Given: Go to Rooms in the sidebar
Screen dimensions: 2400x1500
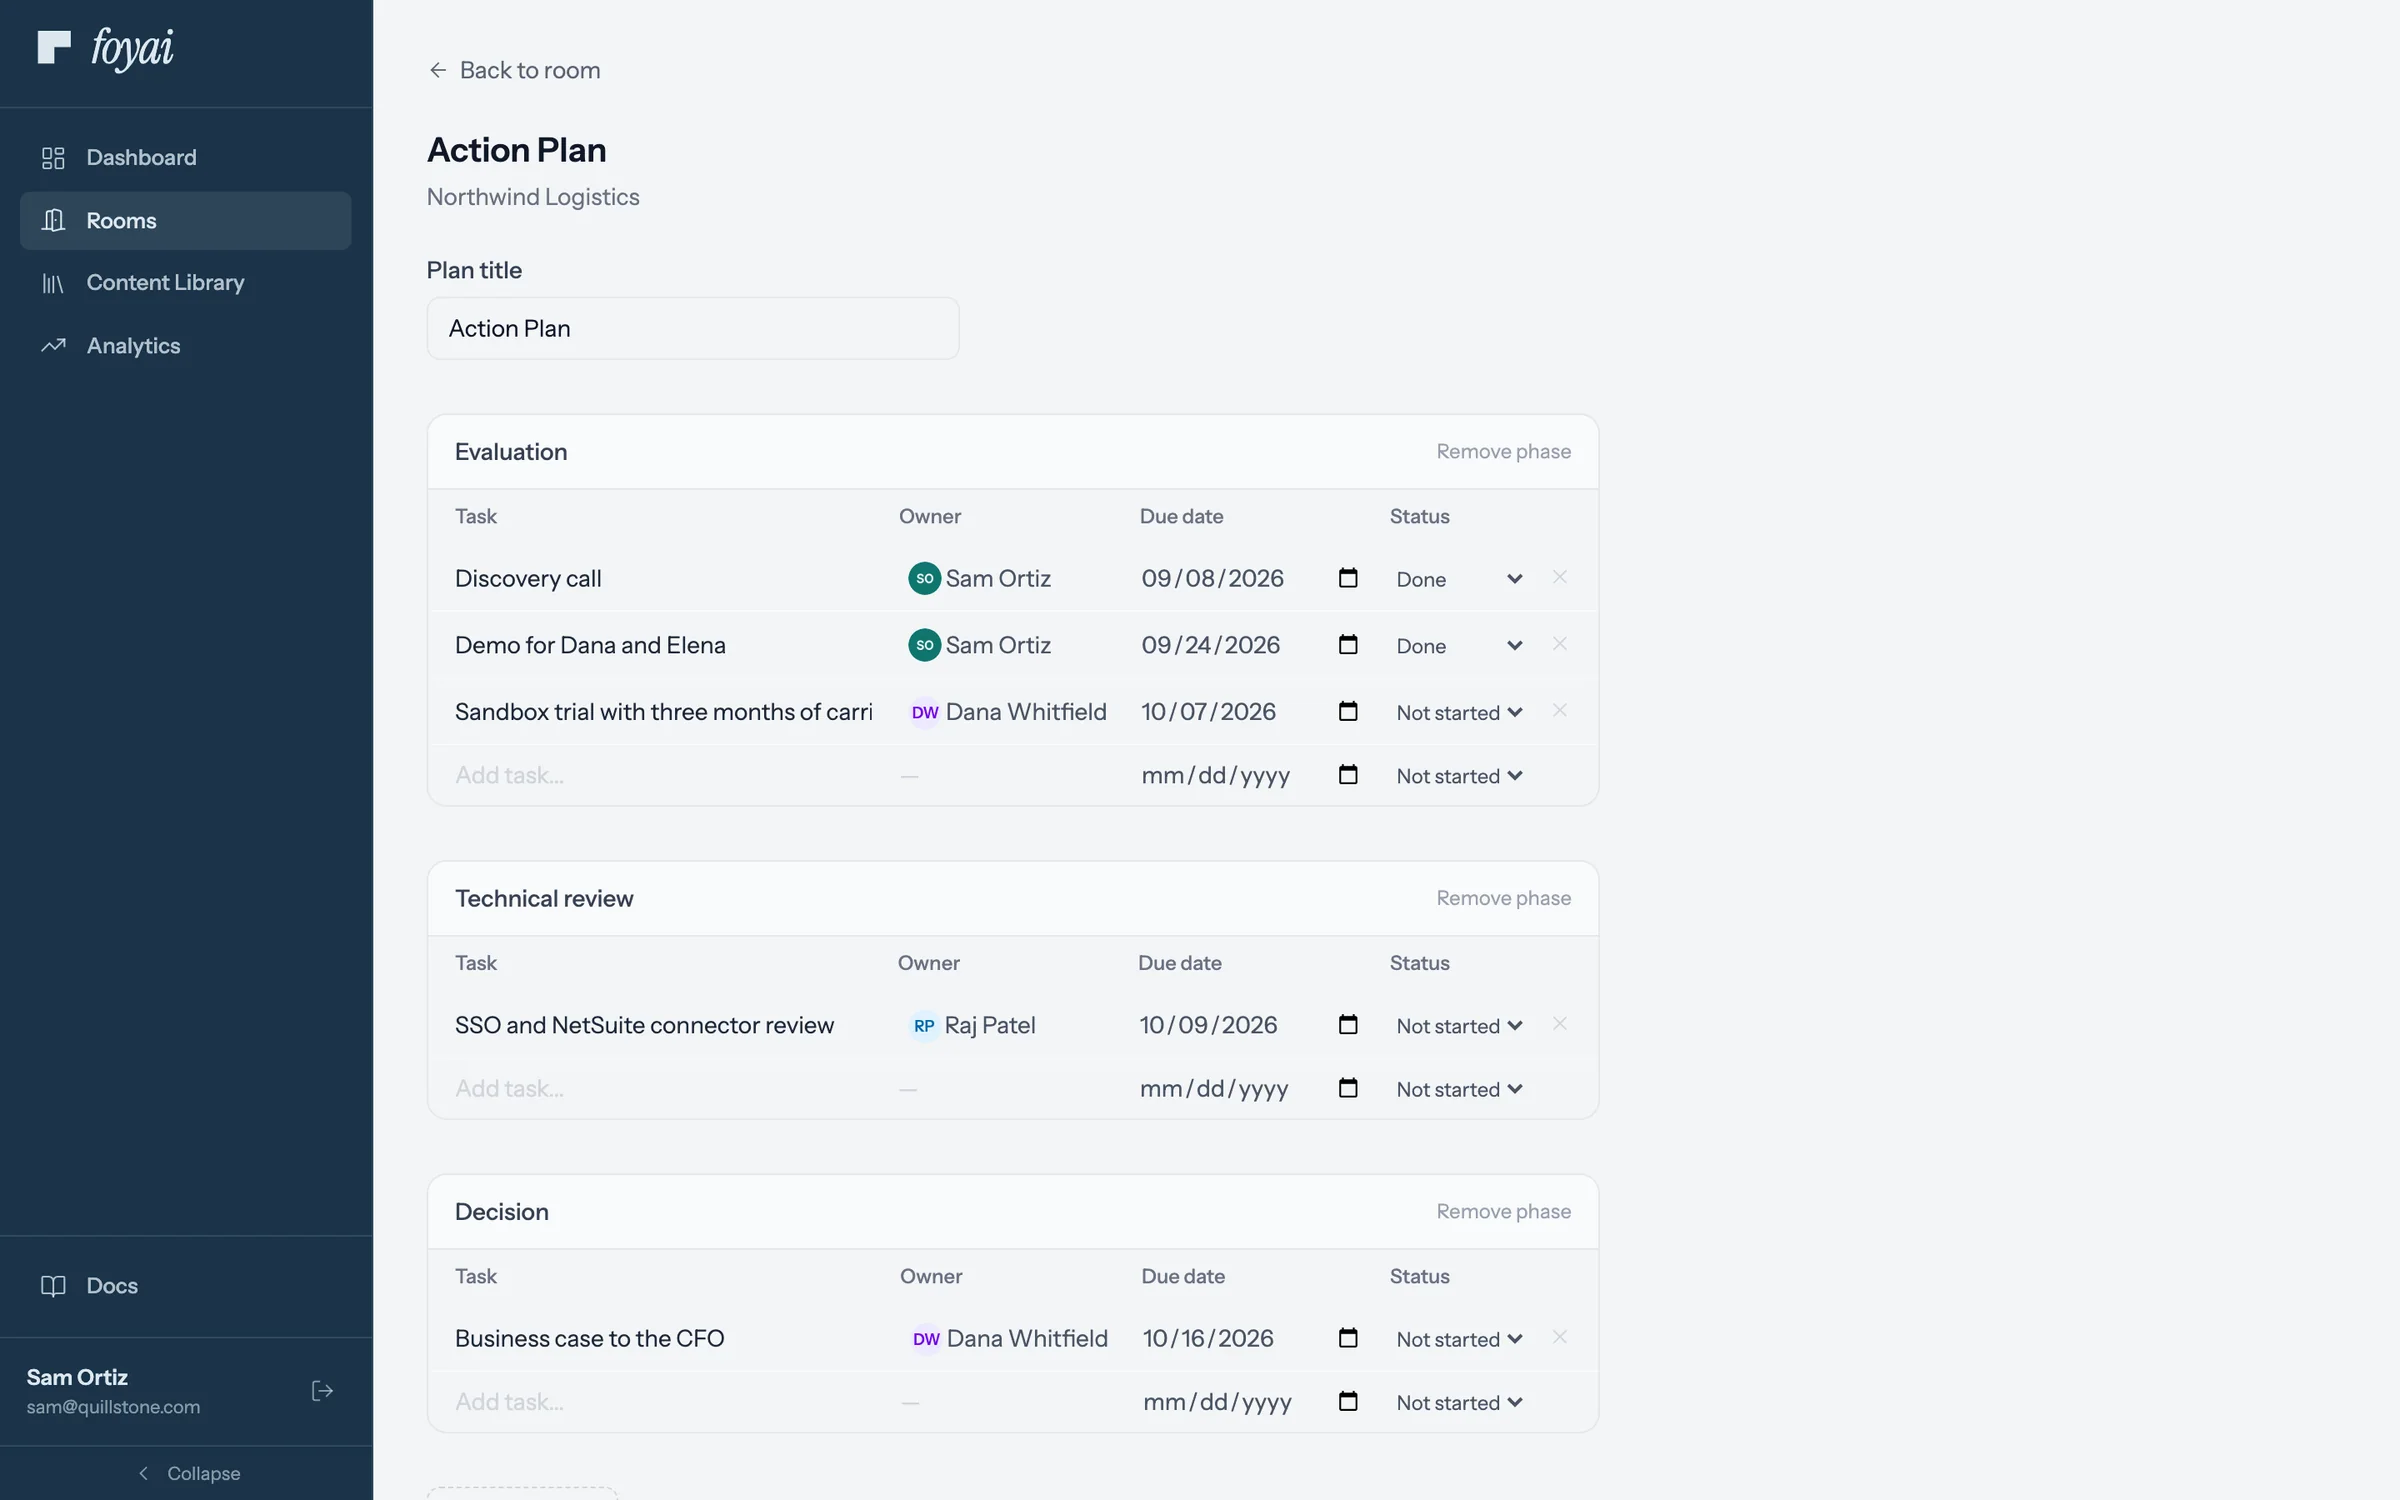Looking at the screenshot, I should (186, 220).
